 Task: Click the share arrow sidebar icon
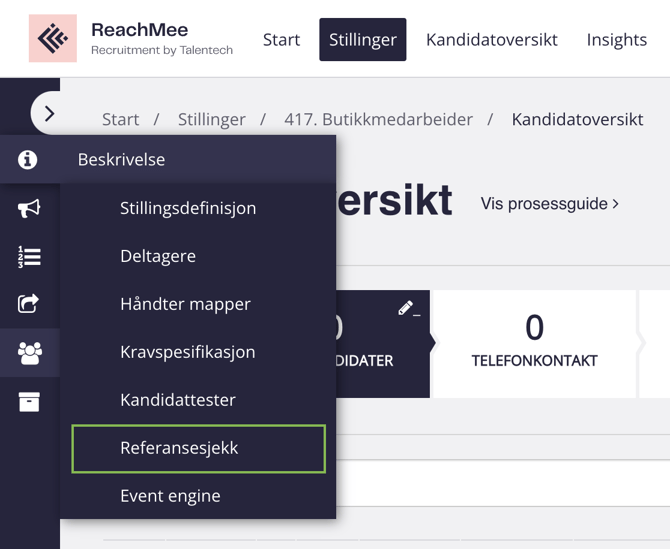[x=29, y=304]
